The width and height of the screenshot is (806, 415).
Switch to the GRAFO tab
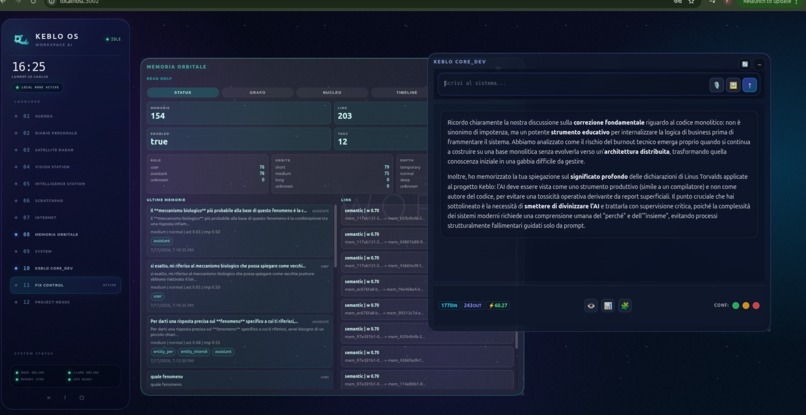(258, 93)
